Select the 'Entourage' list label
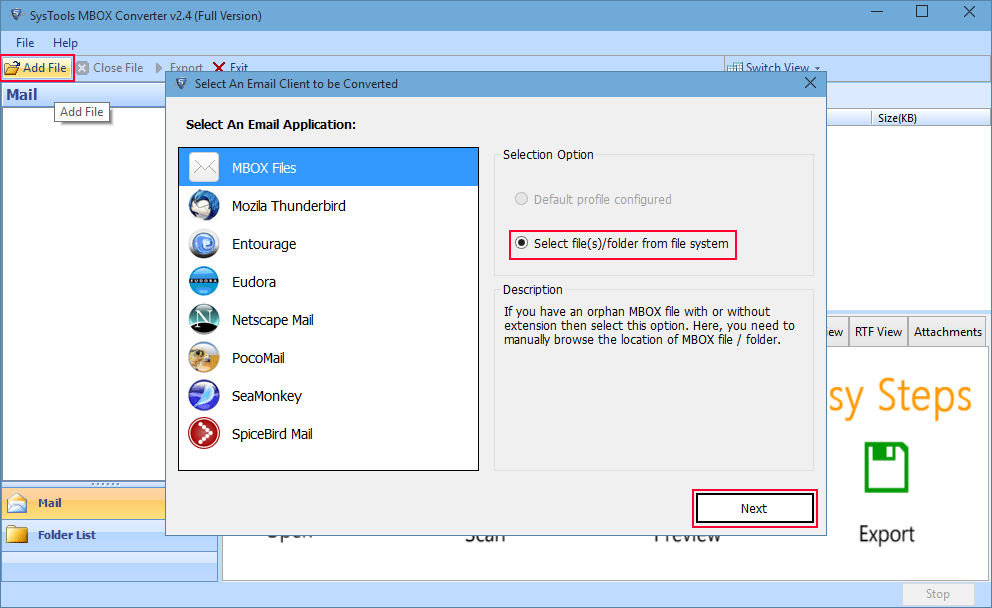 [264, 244]
